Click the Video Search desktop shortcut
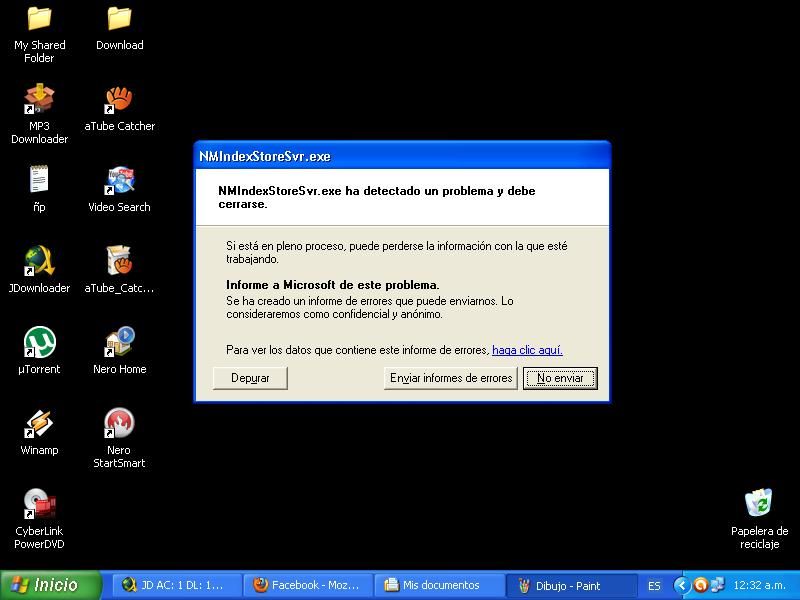800x600 pixels. (x=119, y=189)
